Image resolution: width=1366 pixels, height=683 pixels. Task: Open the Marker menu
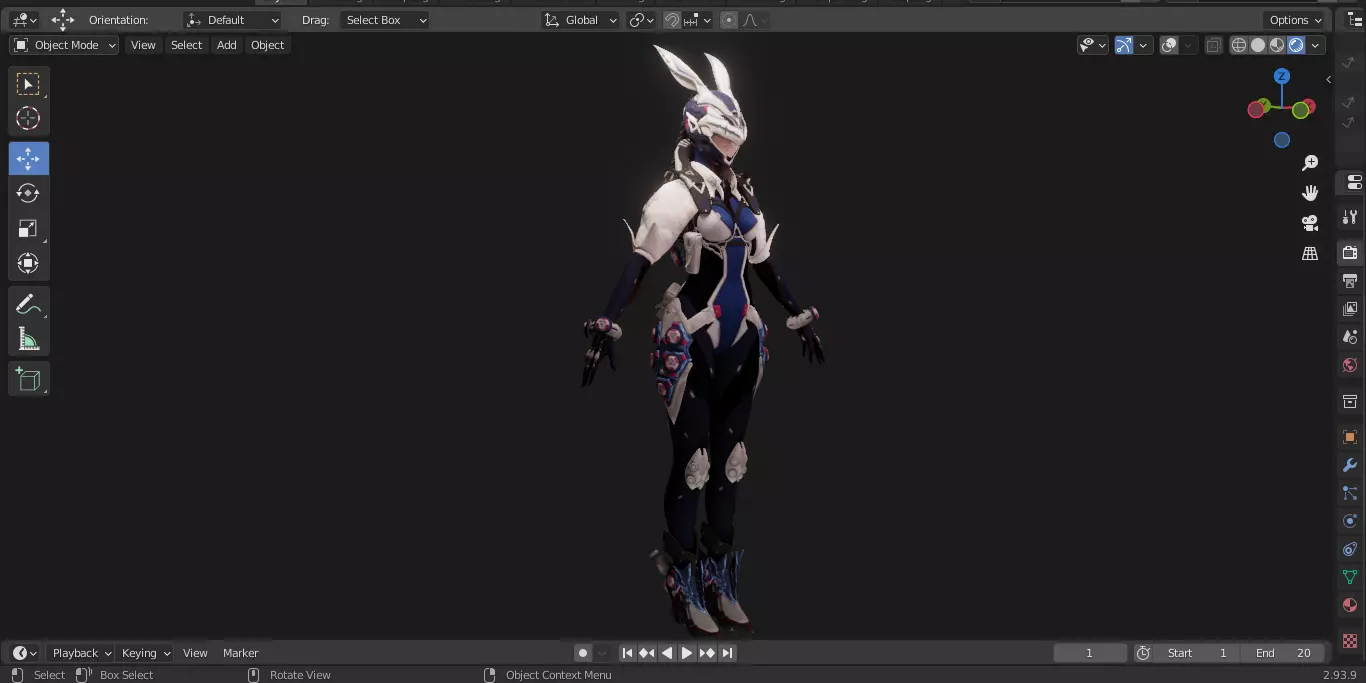pyautogui.click(x=240, y=653)
